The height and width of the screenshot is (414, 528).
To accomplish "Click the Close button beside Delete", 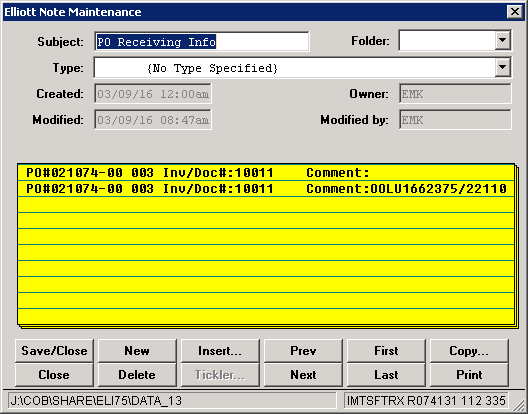I will tap(54, 375).
